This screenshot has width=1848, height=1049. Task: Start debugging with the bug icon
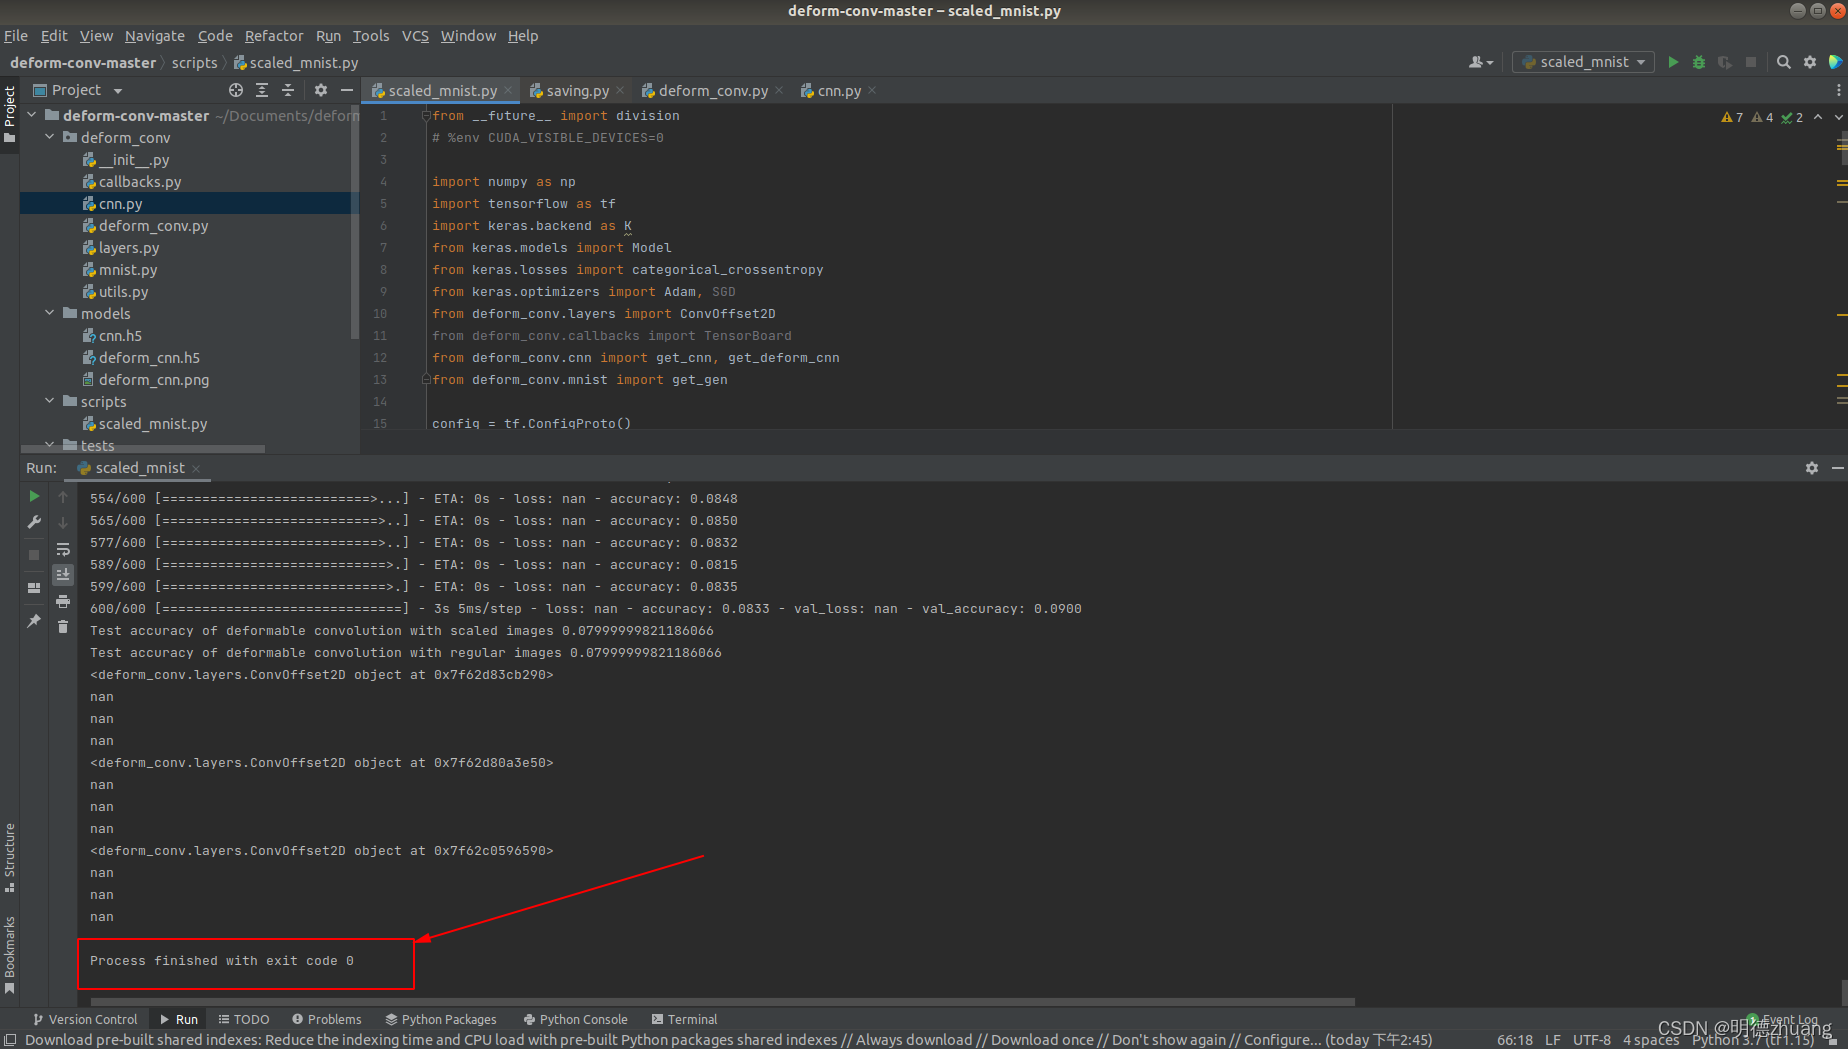point(1698,62)
